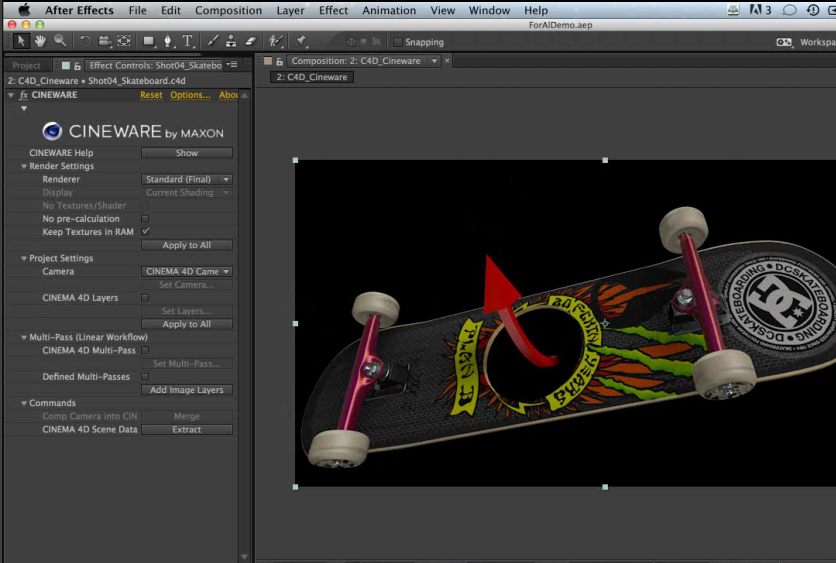Select the 2: C4D_Cineware viewer tab

(x=311, y=77)
